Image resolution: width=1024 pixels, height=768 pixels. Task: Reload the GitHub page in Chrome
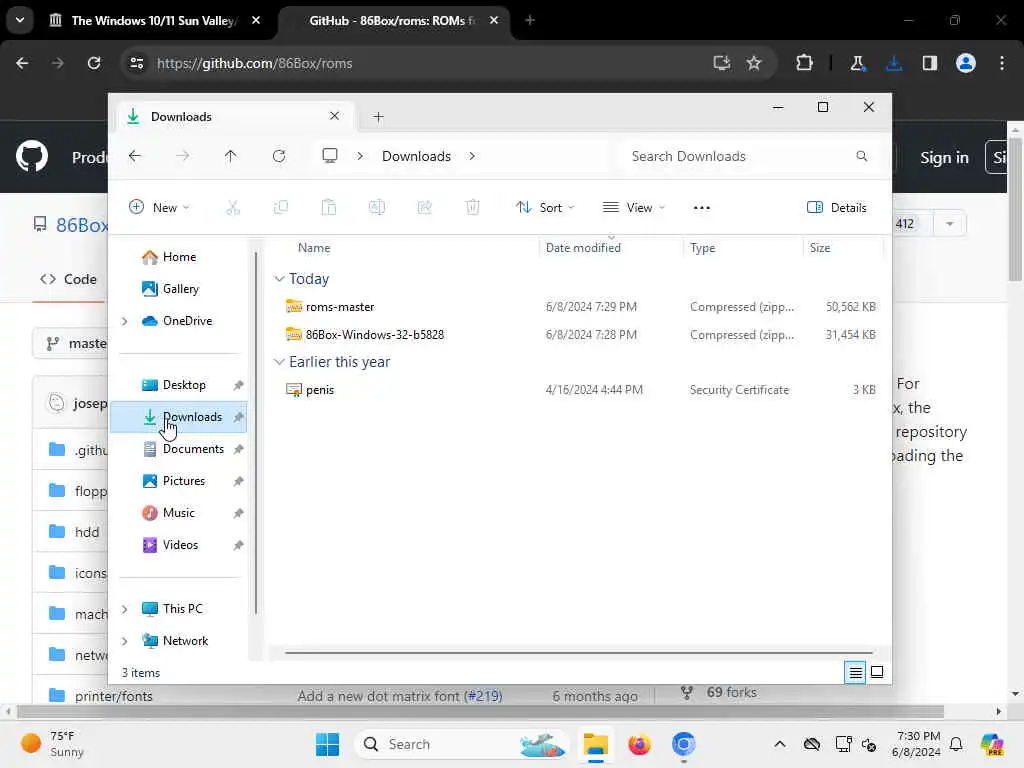click(94, 63)
